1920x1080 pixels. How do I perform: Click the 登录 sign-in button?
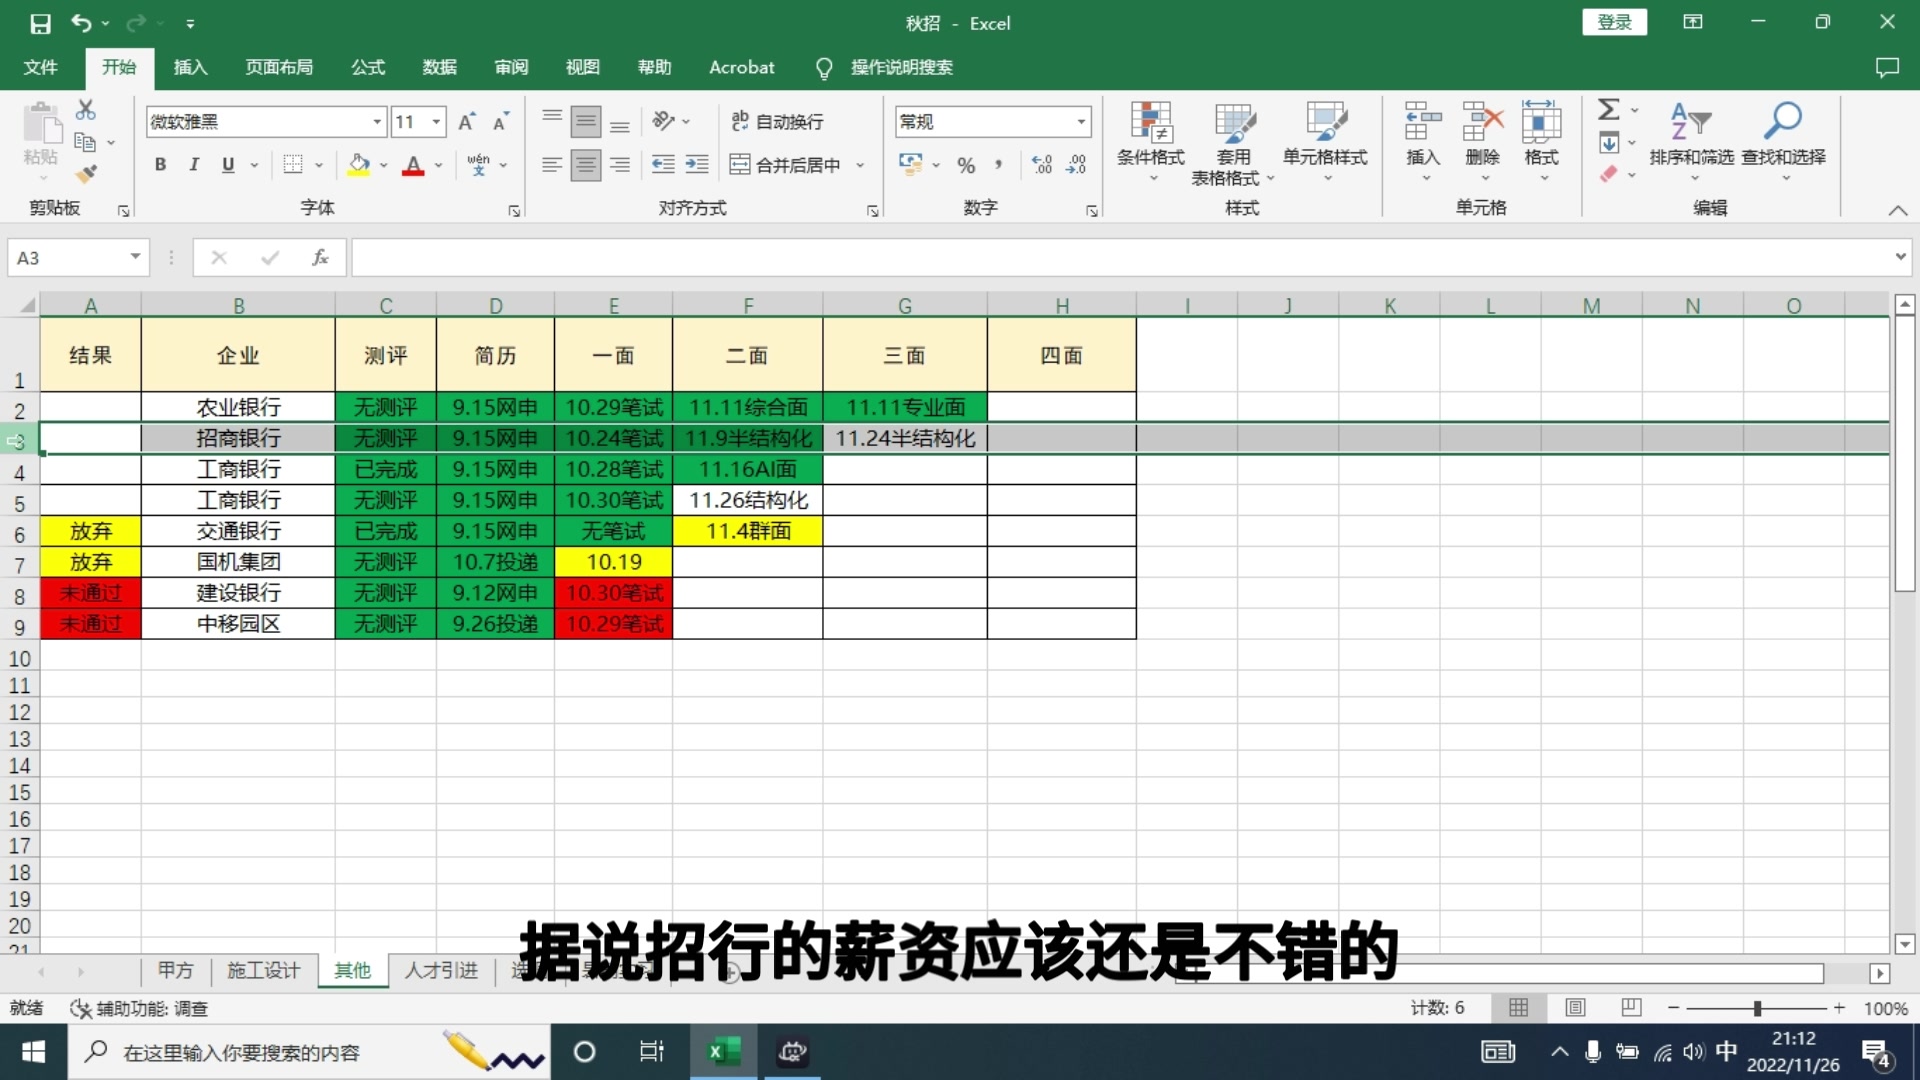point(1614,22)
